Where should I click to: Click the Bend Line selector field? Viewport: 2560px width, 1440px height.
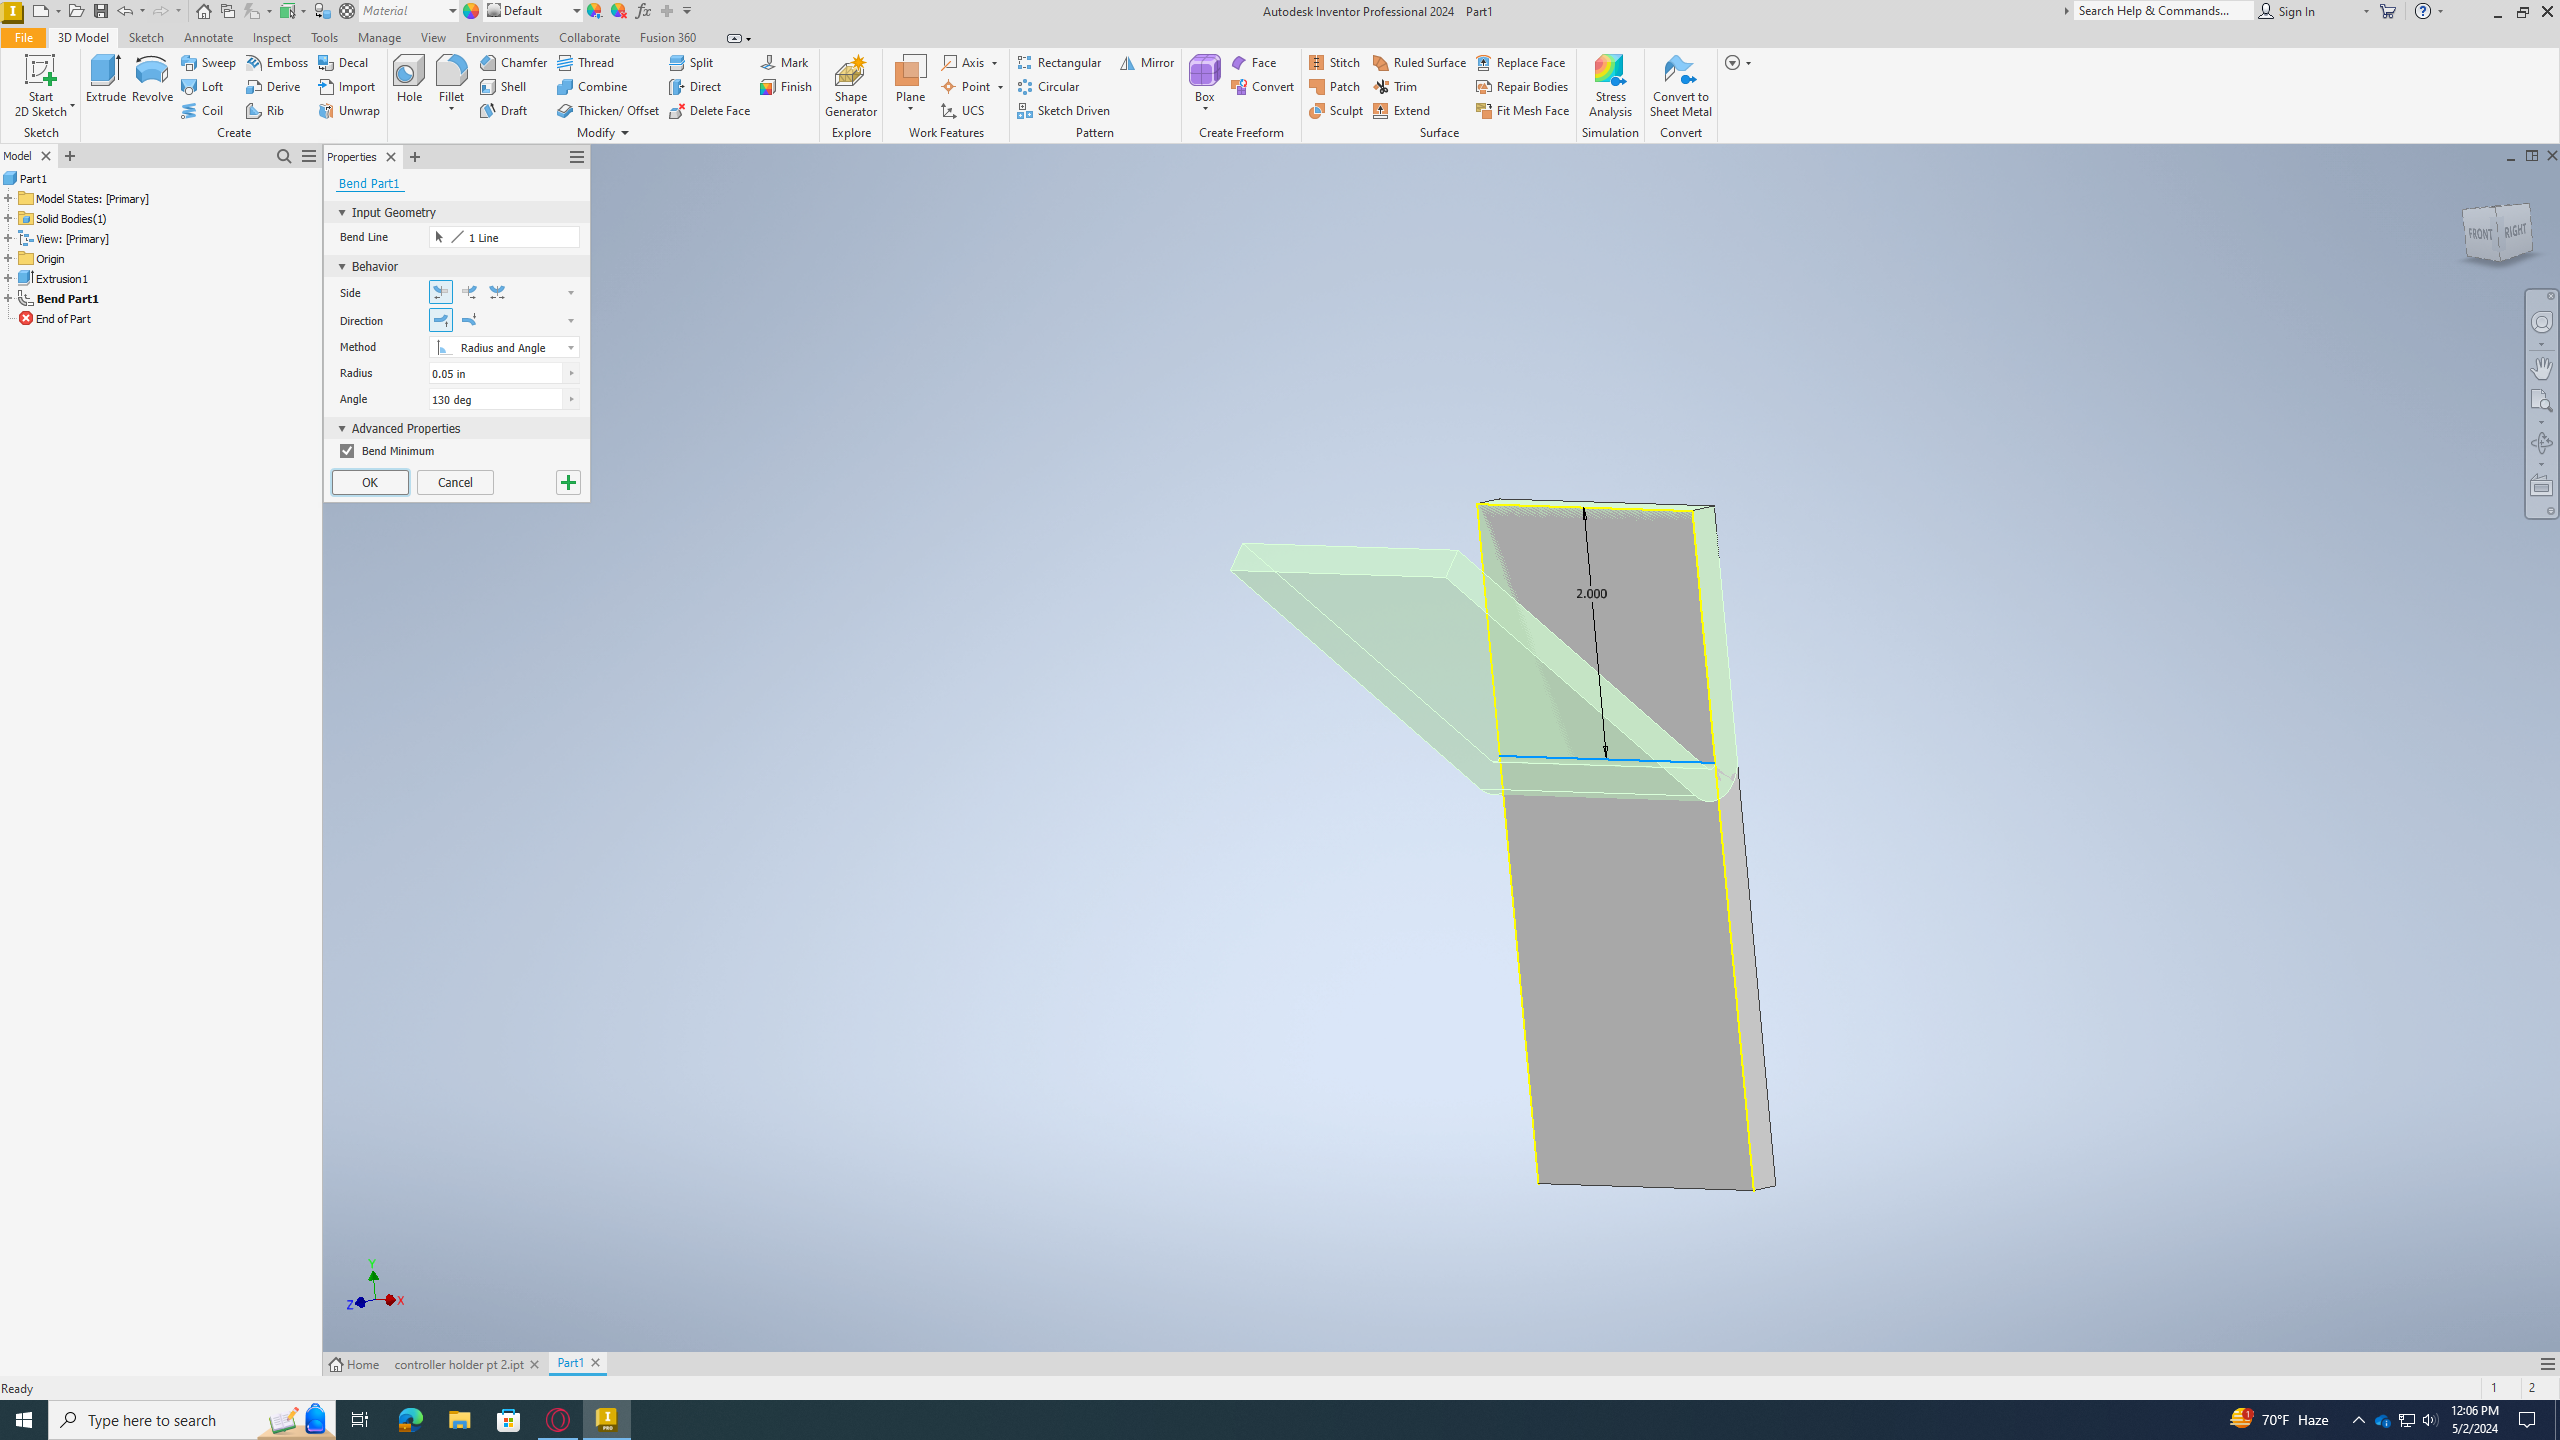coord(504,237)
